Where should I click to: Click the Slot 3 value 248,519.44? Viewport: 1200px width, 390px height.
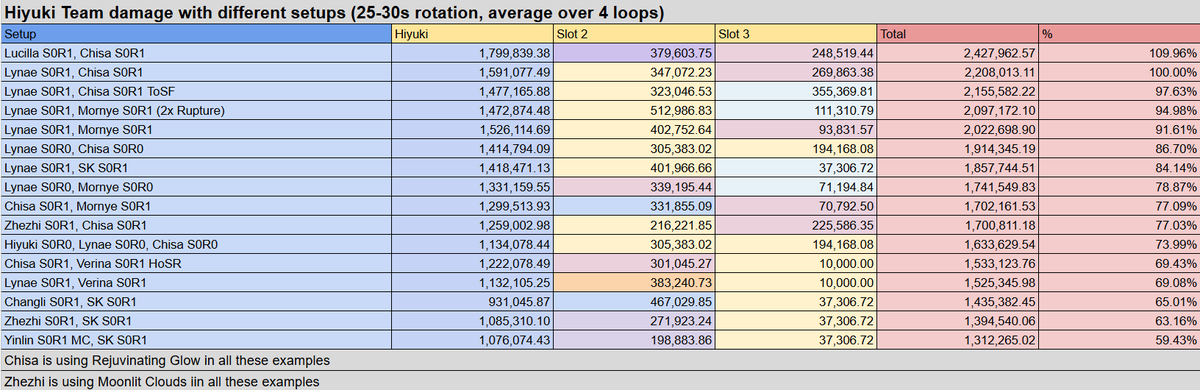[796, 53]
